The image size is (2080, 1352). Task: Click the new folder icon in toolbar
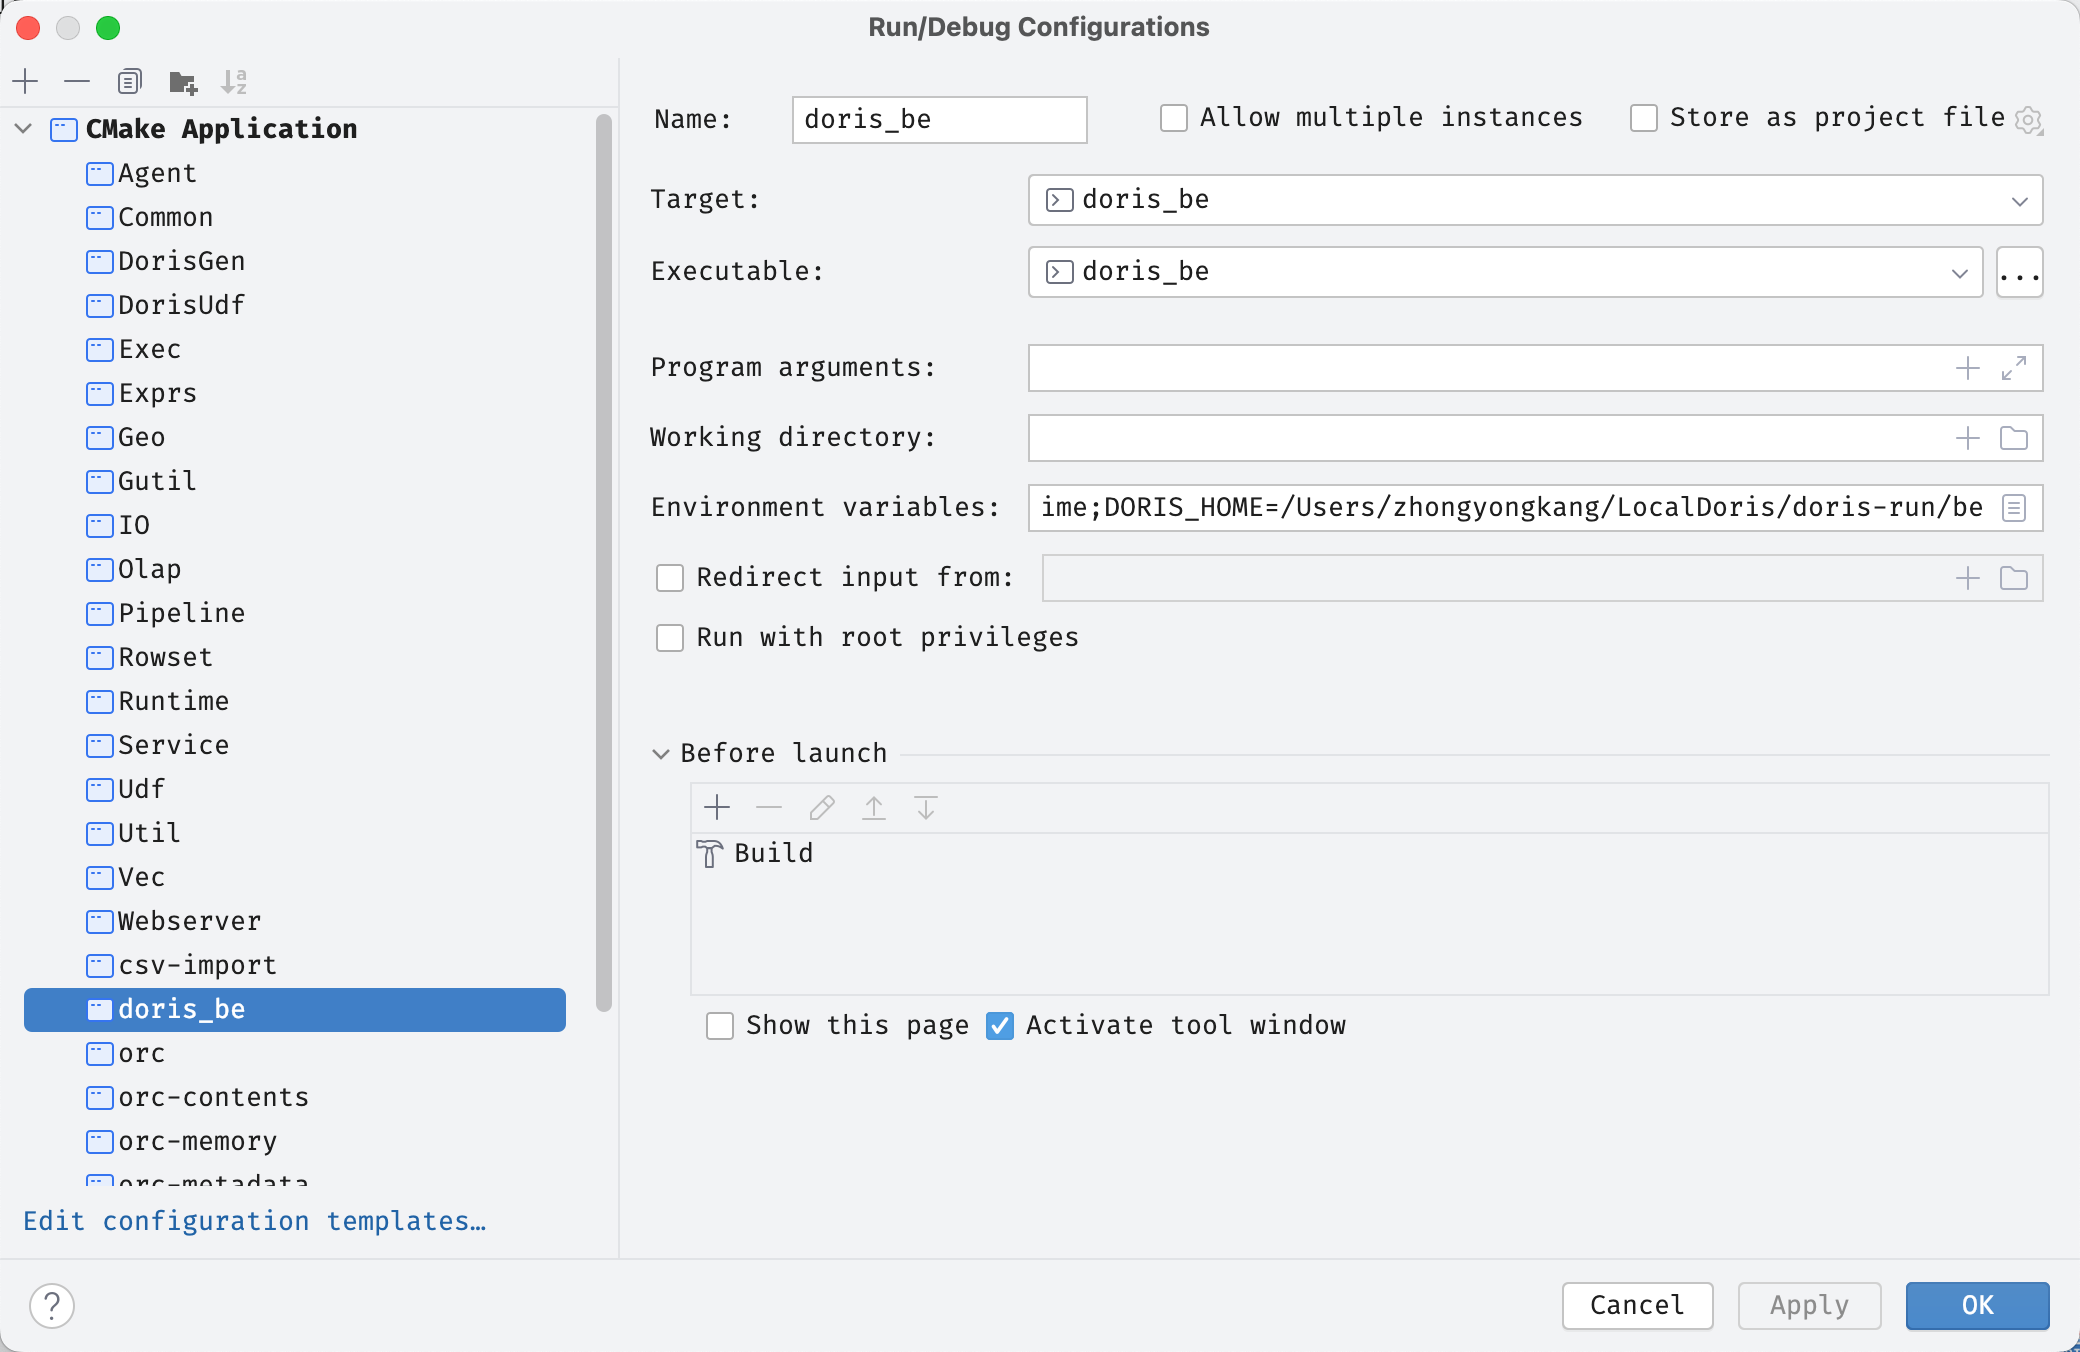point(183,81)
